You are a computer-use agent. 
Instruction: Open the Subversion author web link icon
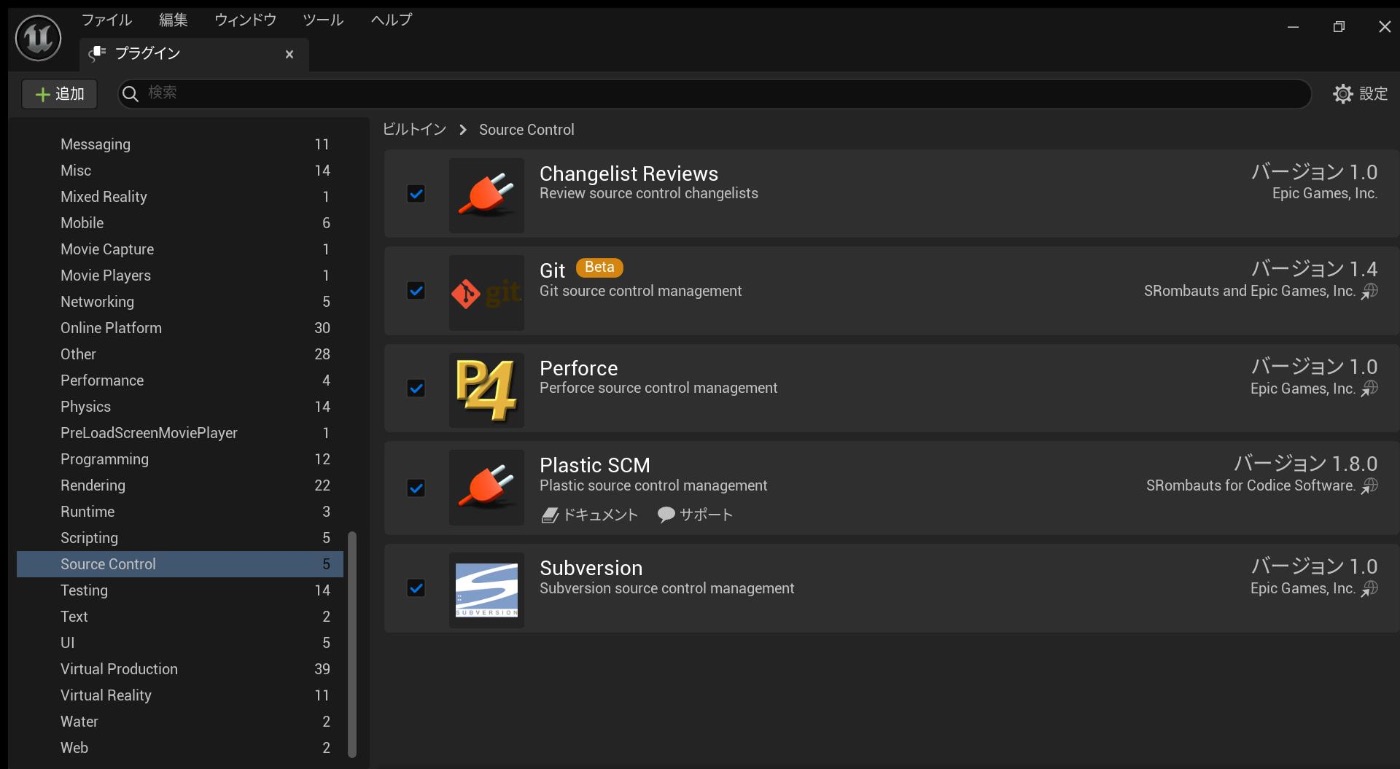(1370, 588)
